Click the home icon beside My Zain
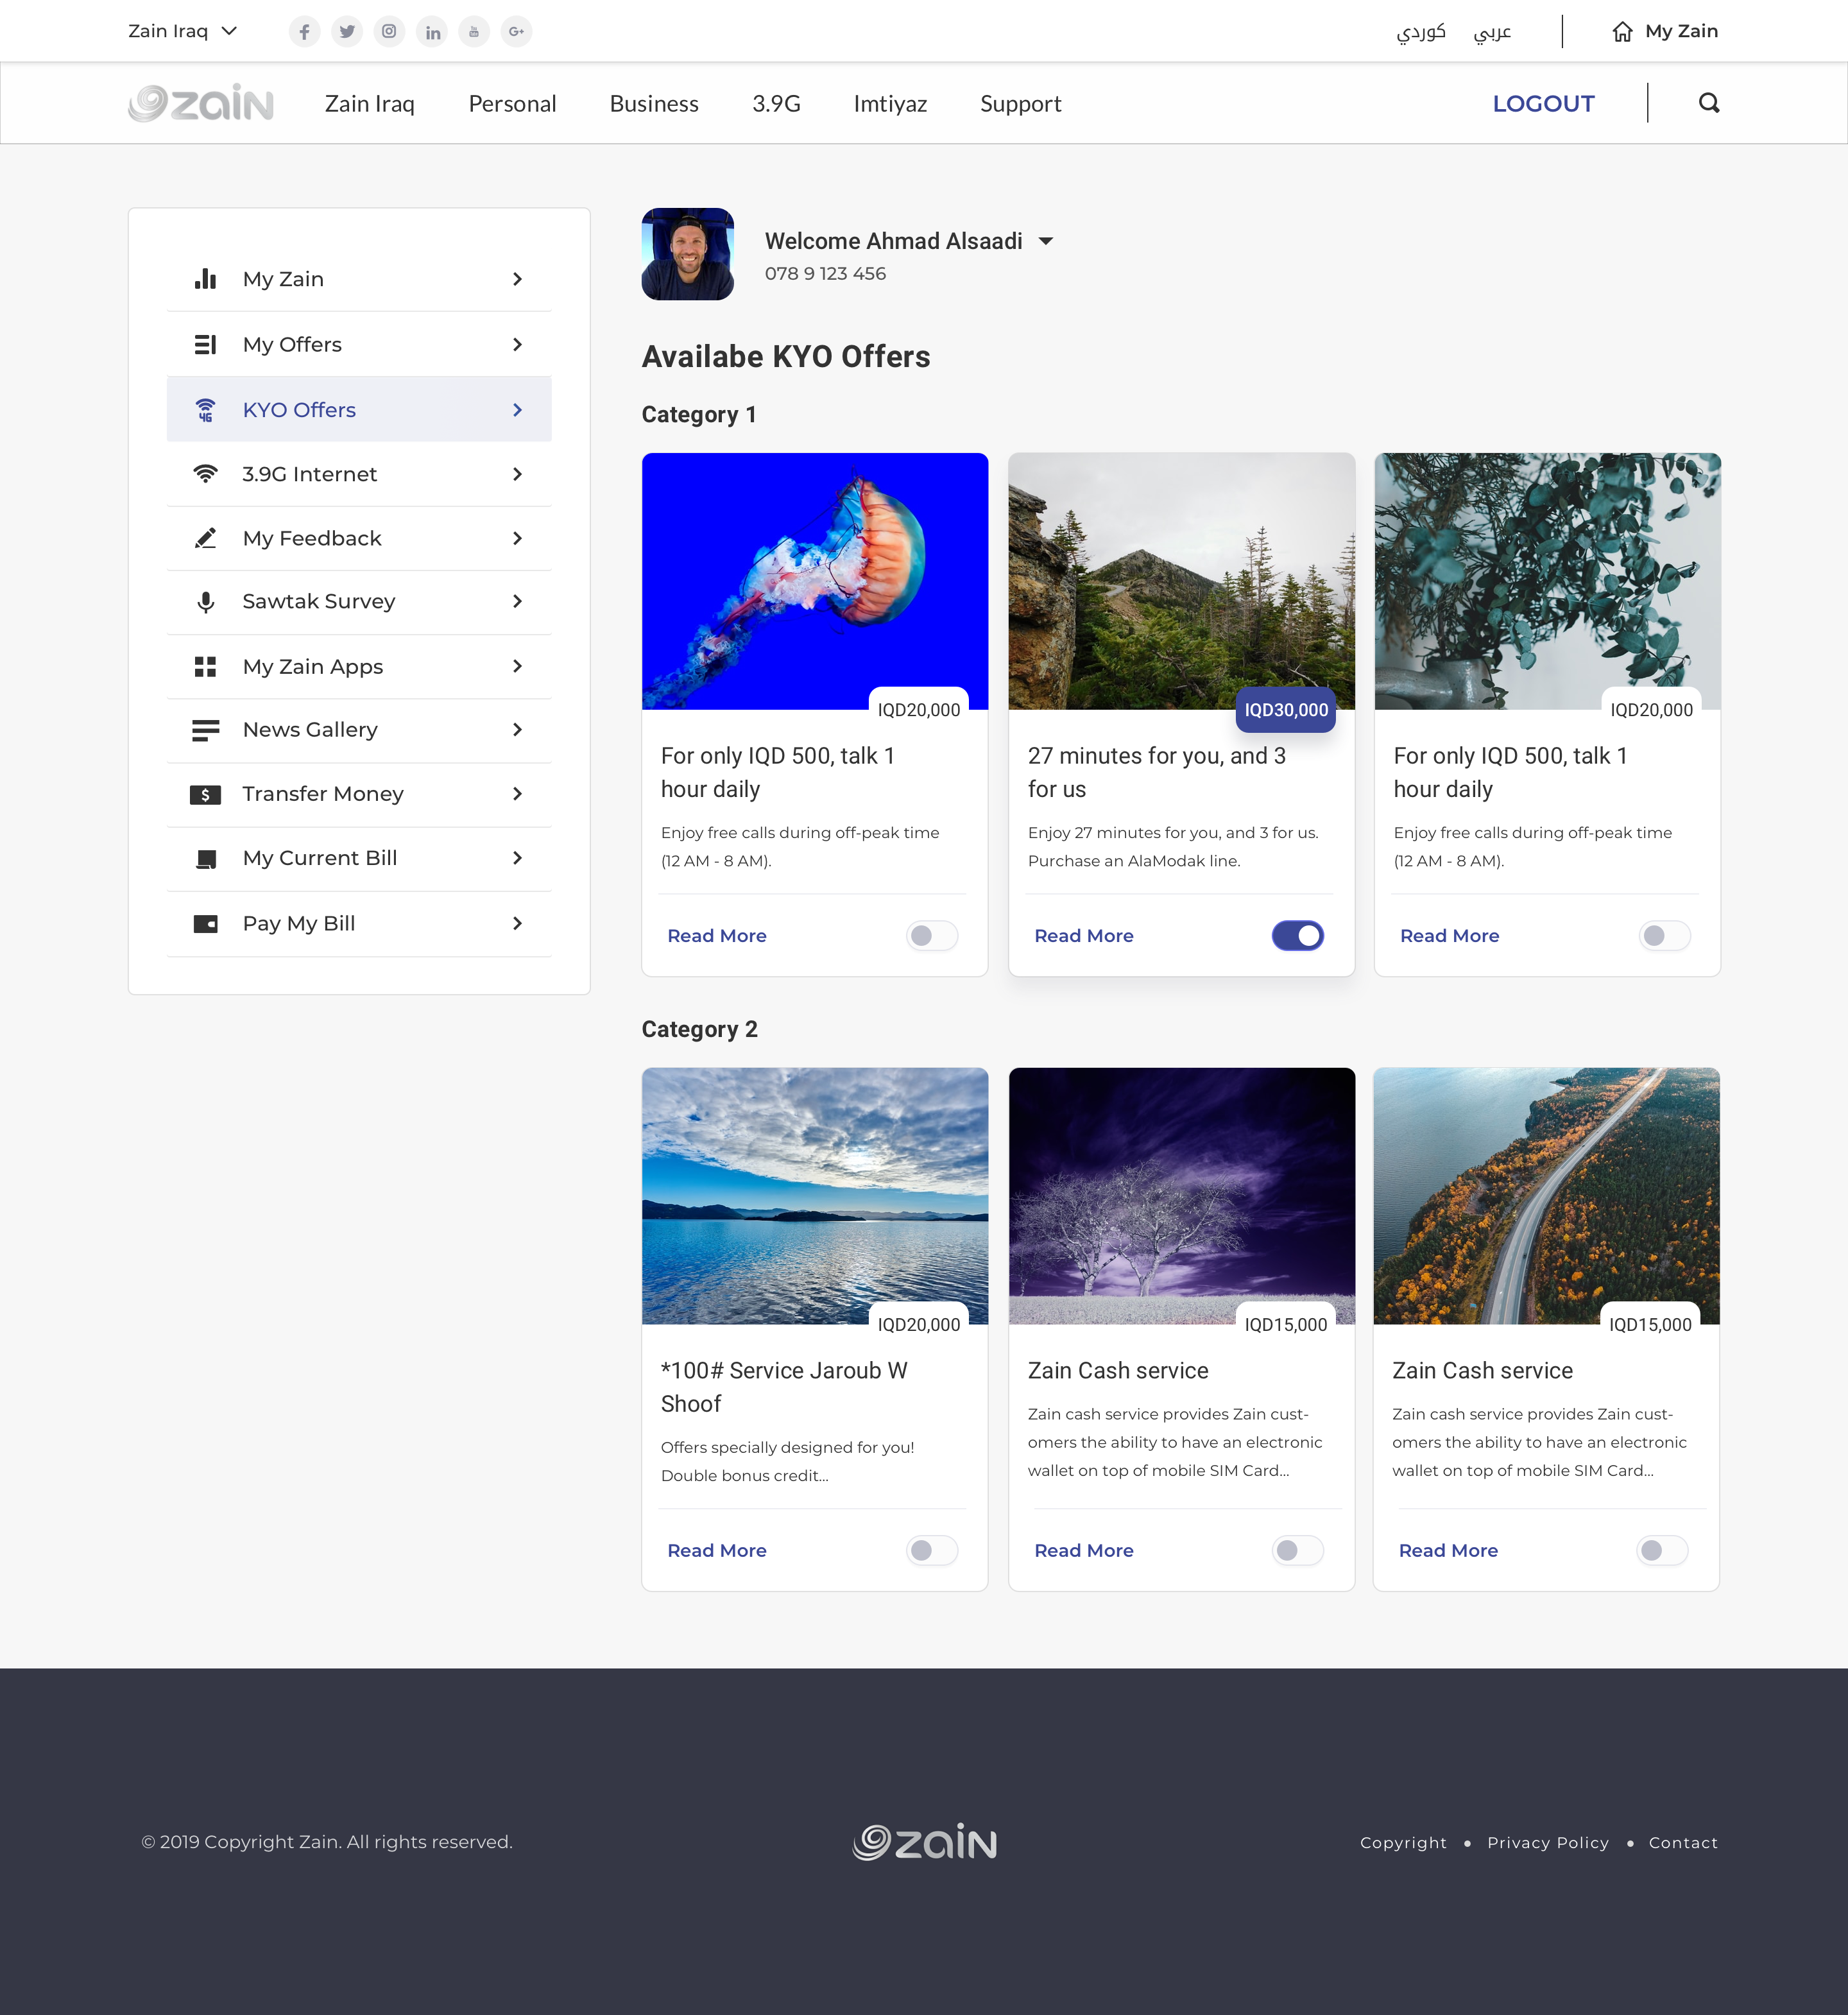This screenshot has width=1848, height=2015. coord(1622,31)
